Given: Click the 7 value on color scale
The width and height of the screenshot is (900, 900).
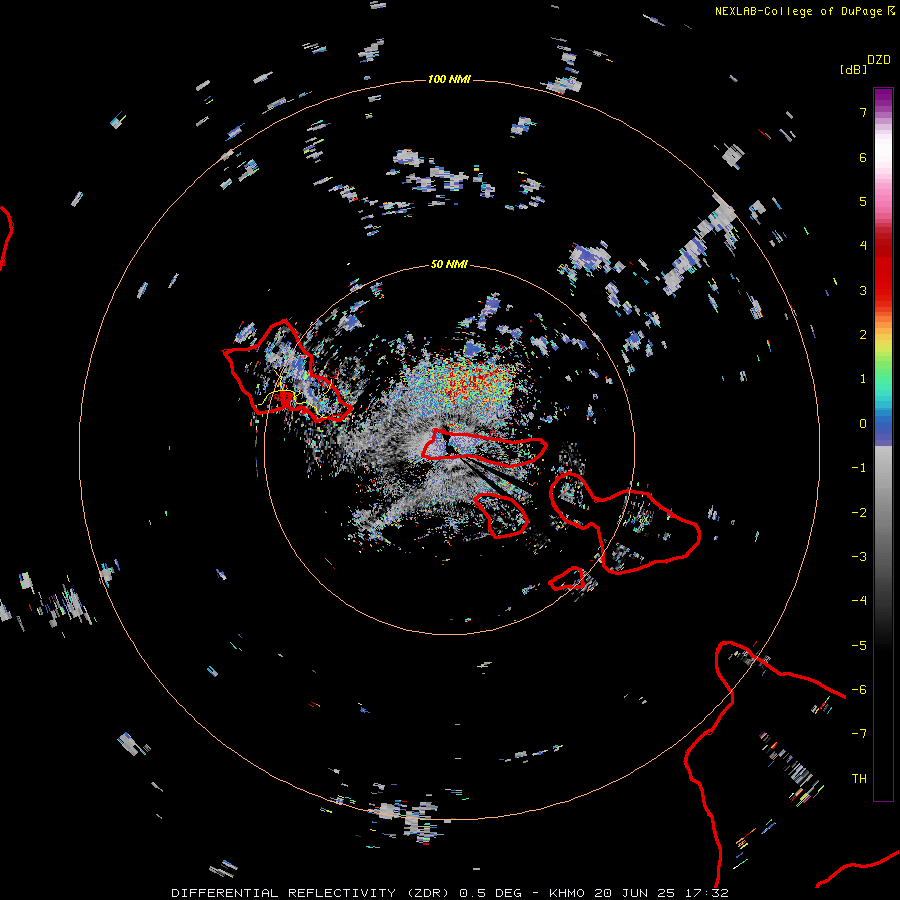Looking at the screenshot, I should [863, 112].
